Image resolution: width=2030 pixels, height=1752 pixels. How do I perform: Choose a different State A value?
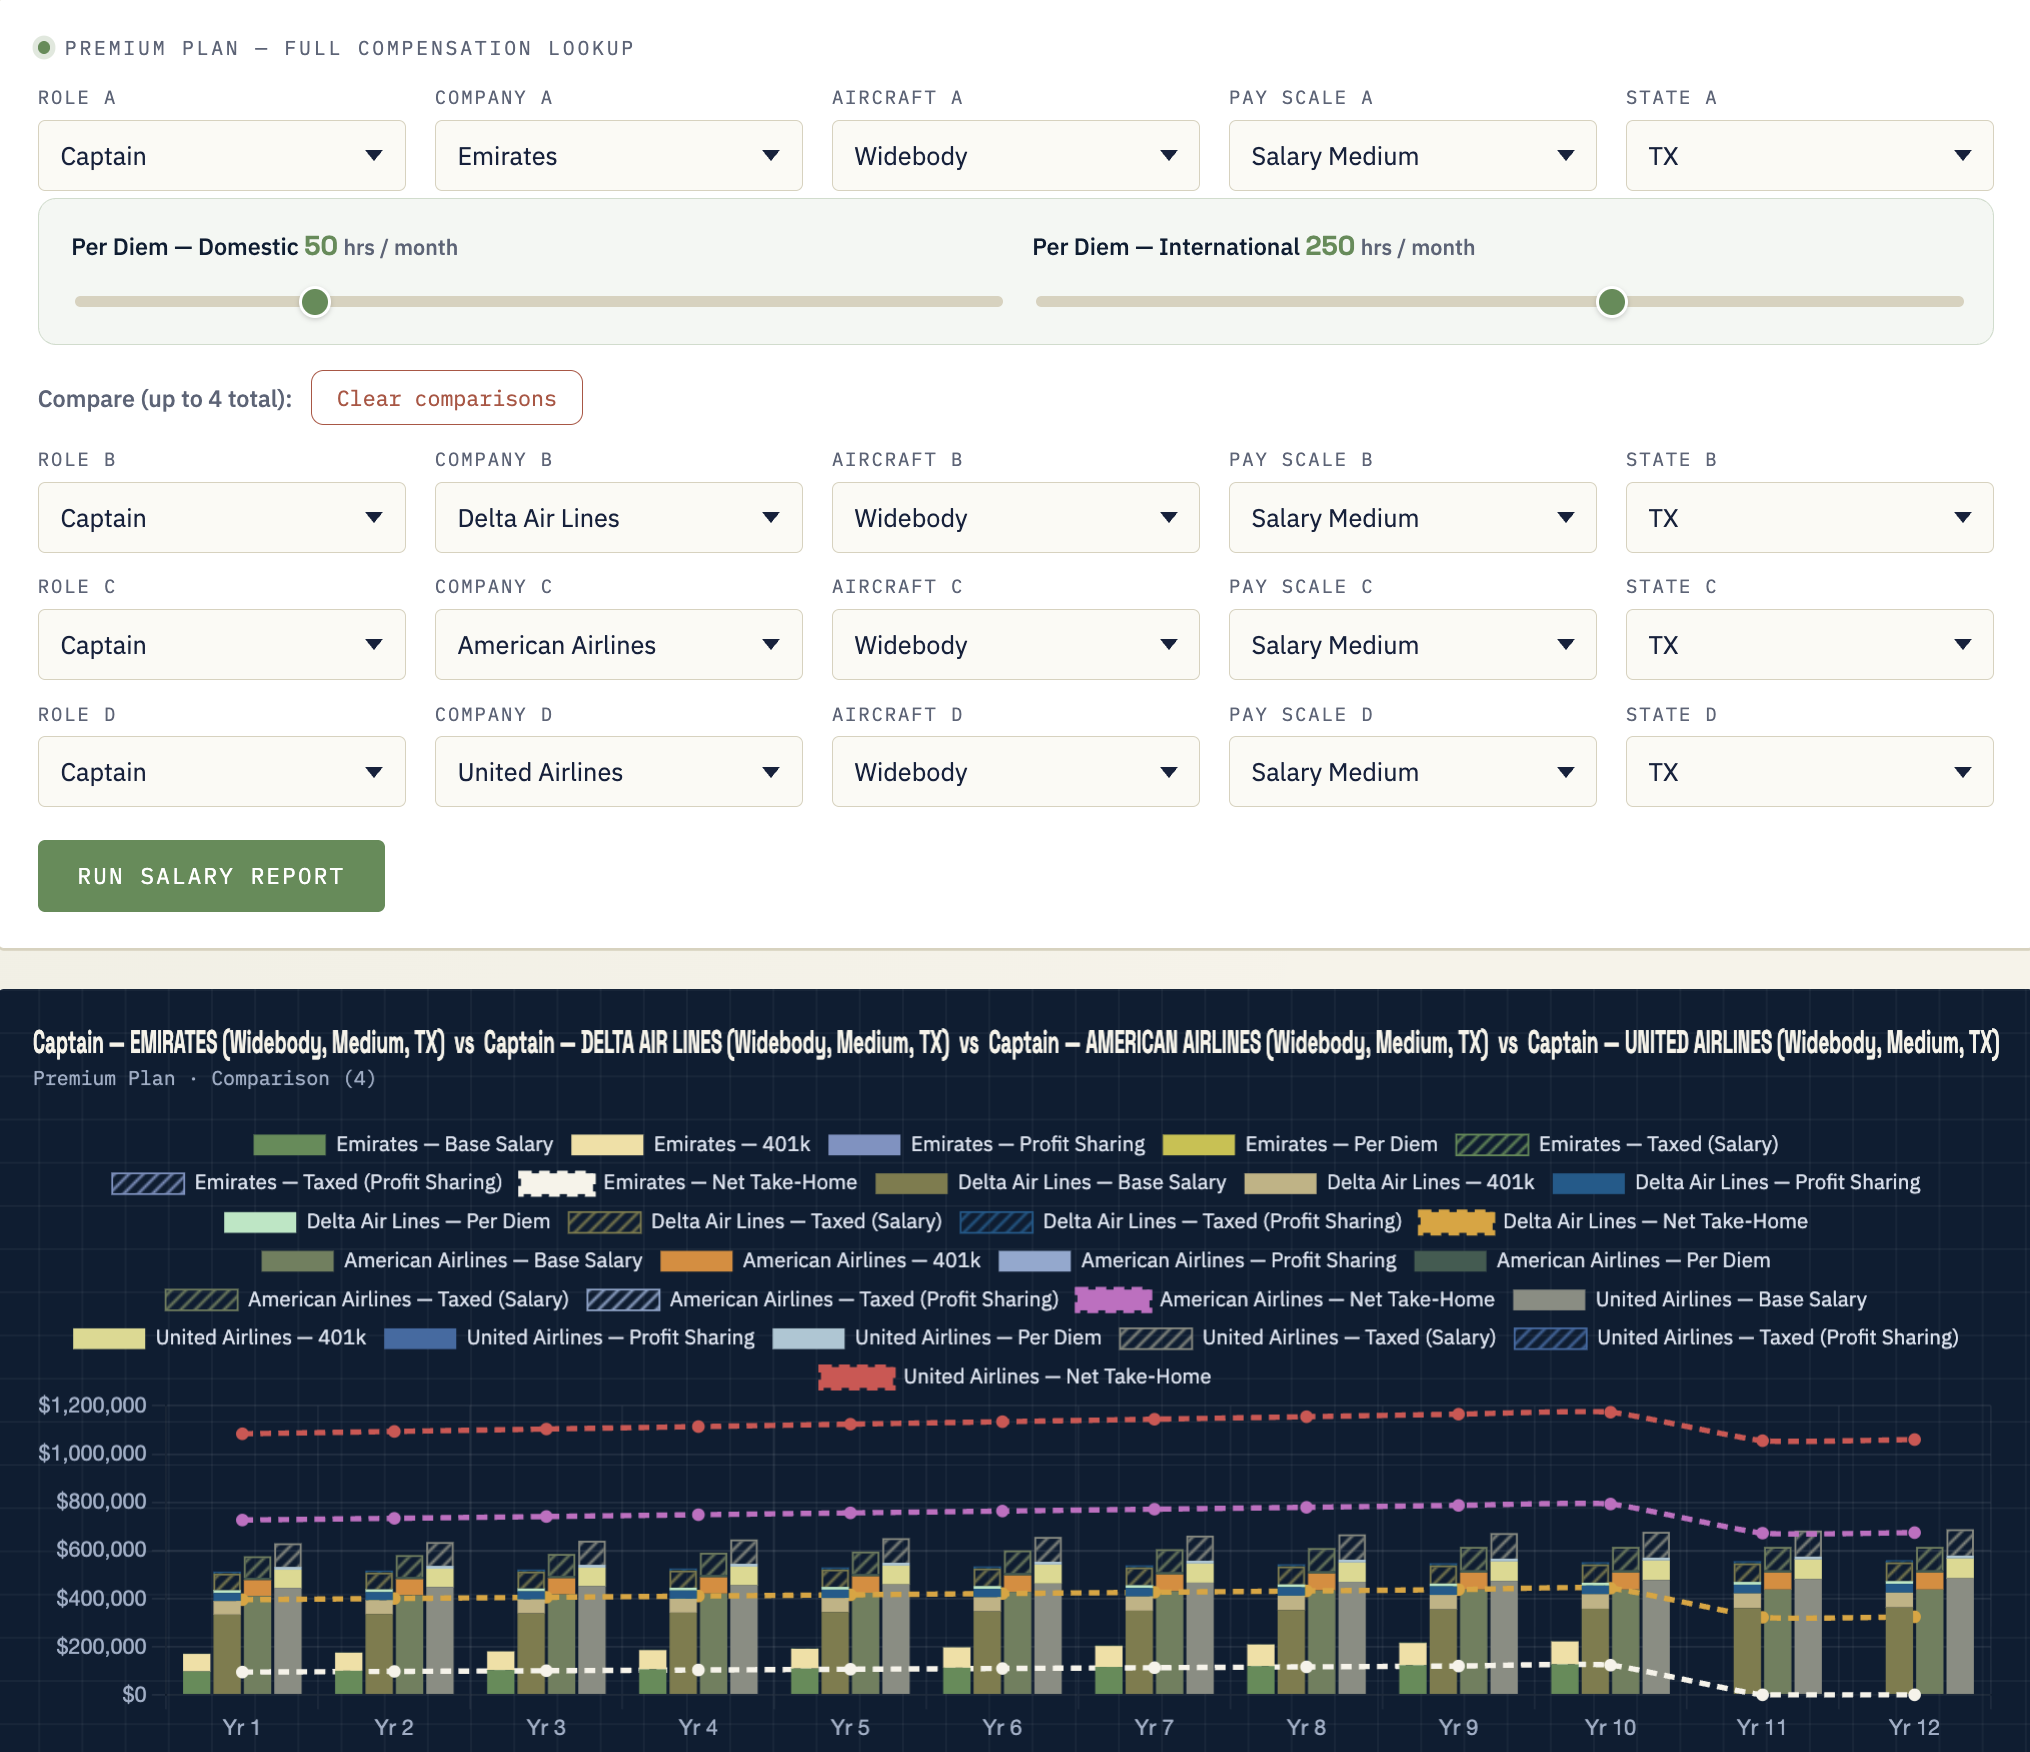click(x=1810, y=156)
